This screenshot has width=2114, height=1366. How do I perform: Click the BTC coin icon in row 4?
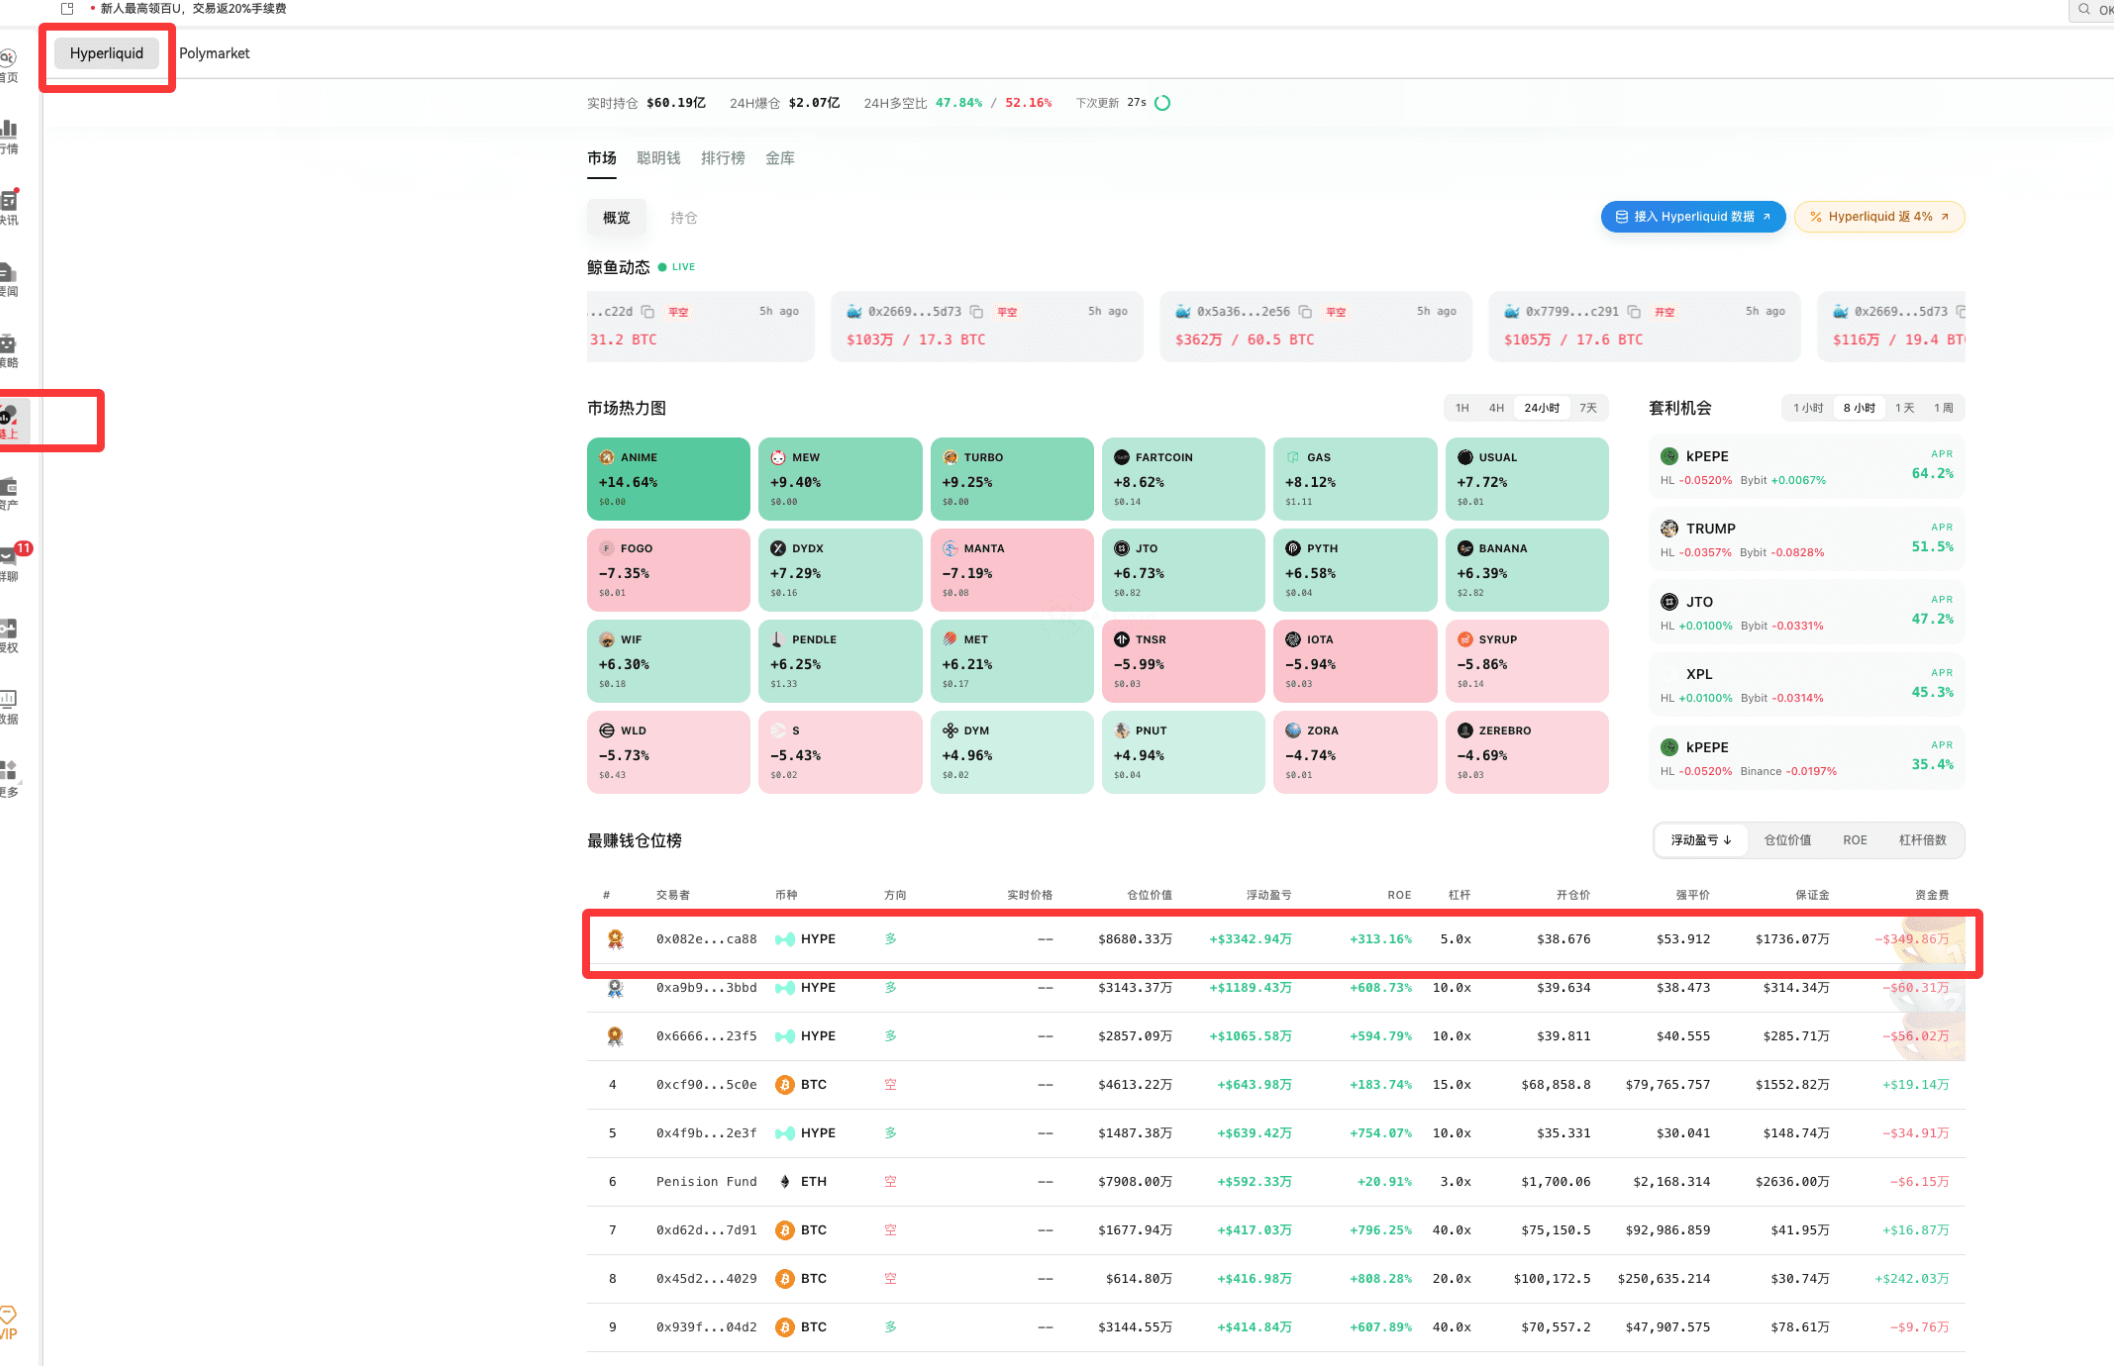[x=785, y=1085]
